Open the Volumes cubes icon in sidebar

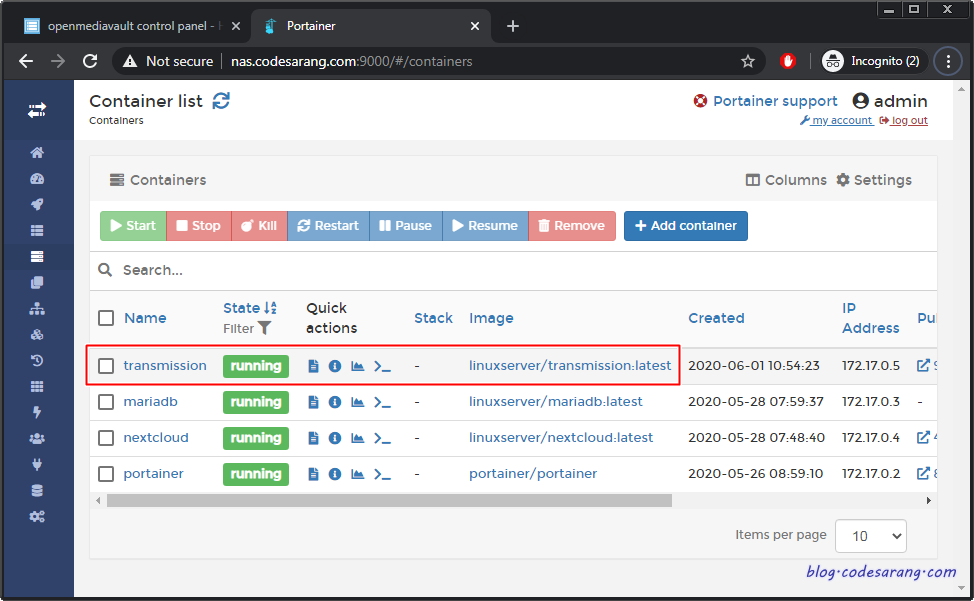click(37, 335)
